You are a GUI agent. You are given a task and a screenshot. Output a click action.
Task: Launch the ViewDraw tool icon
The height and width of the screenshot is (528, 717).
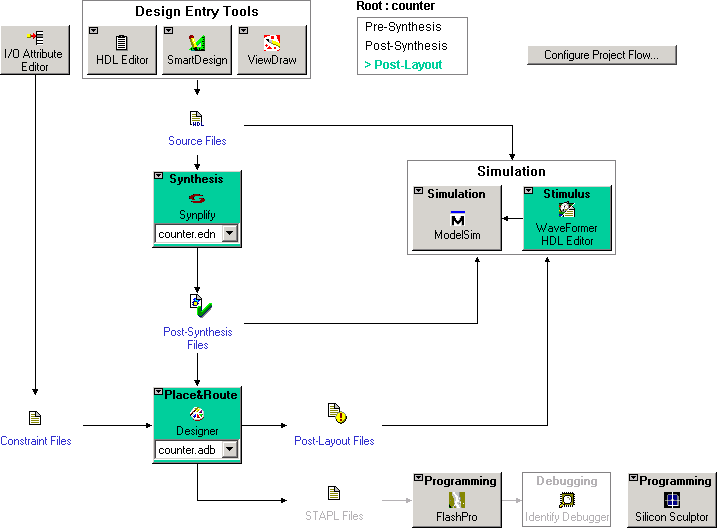pyautogui.click(x=272, y=43)
